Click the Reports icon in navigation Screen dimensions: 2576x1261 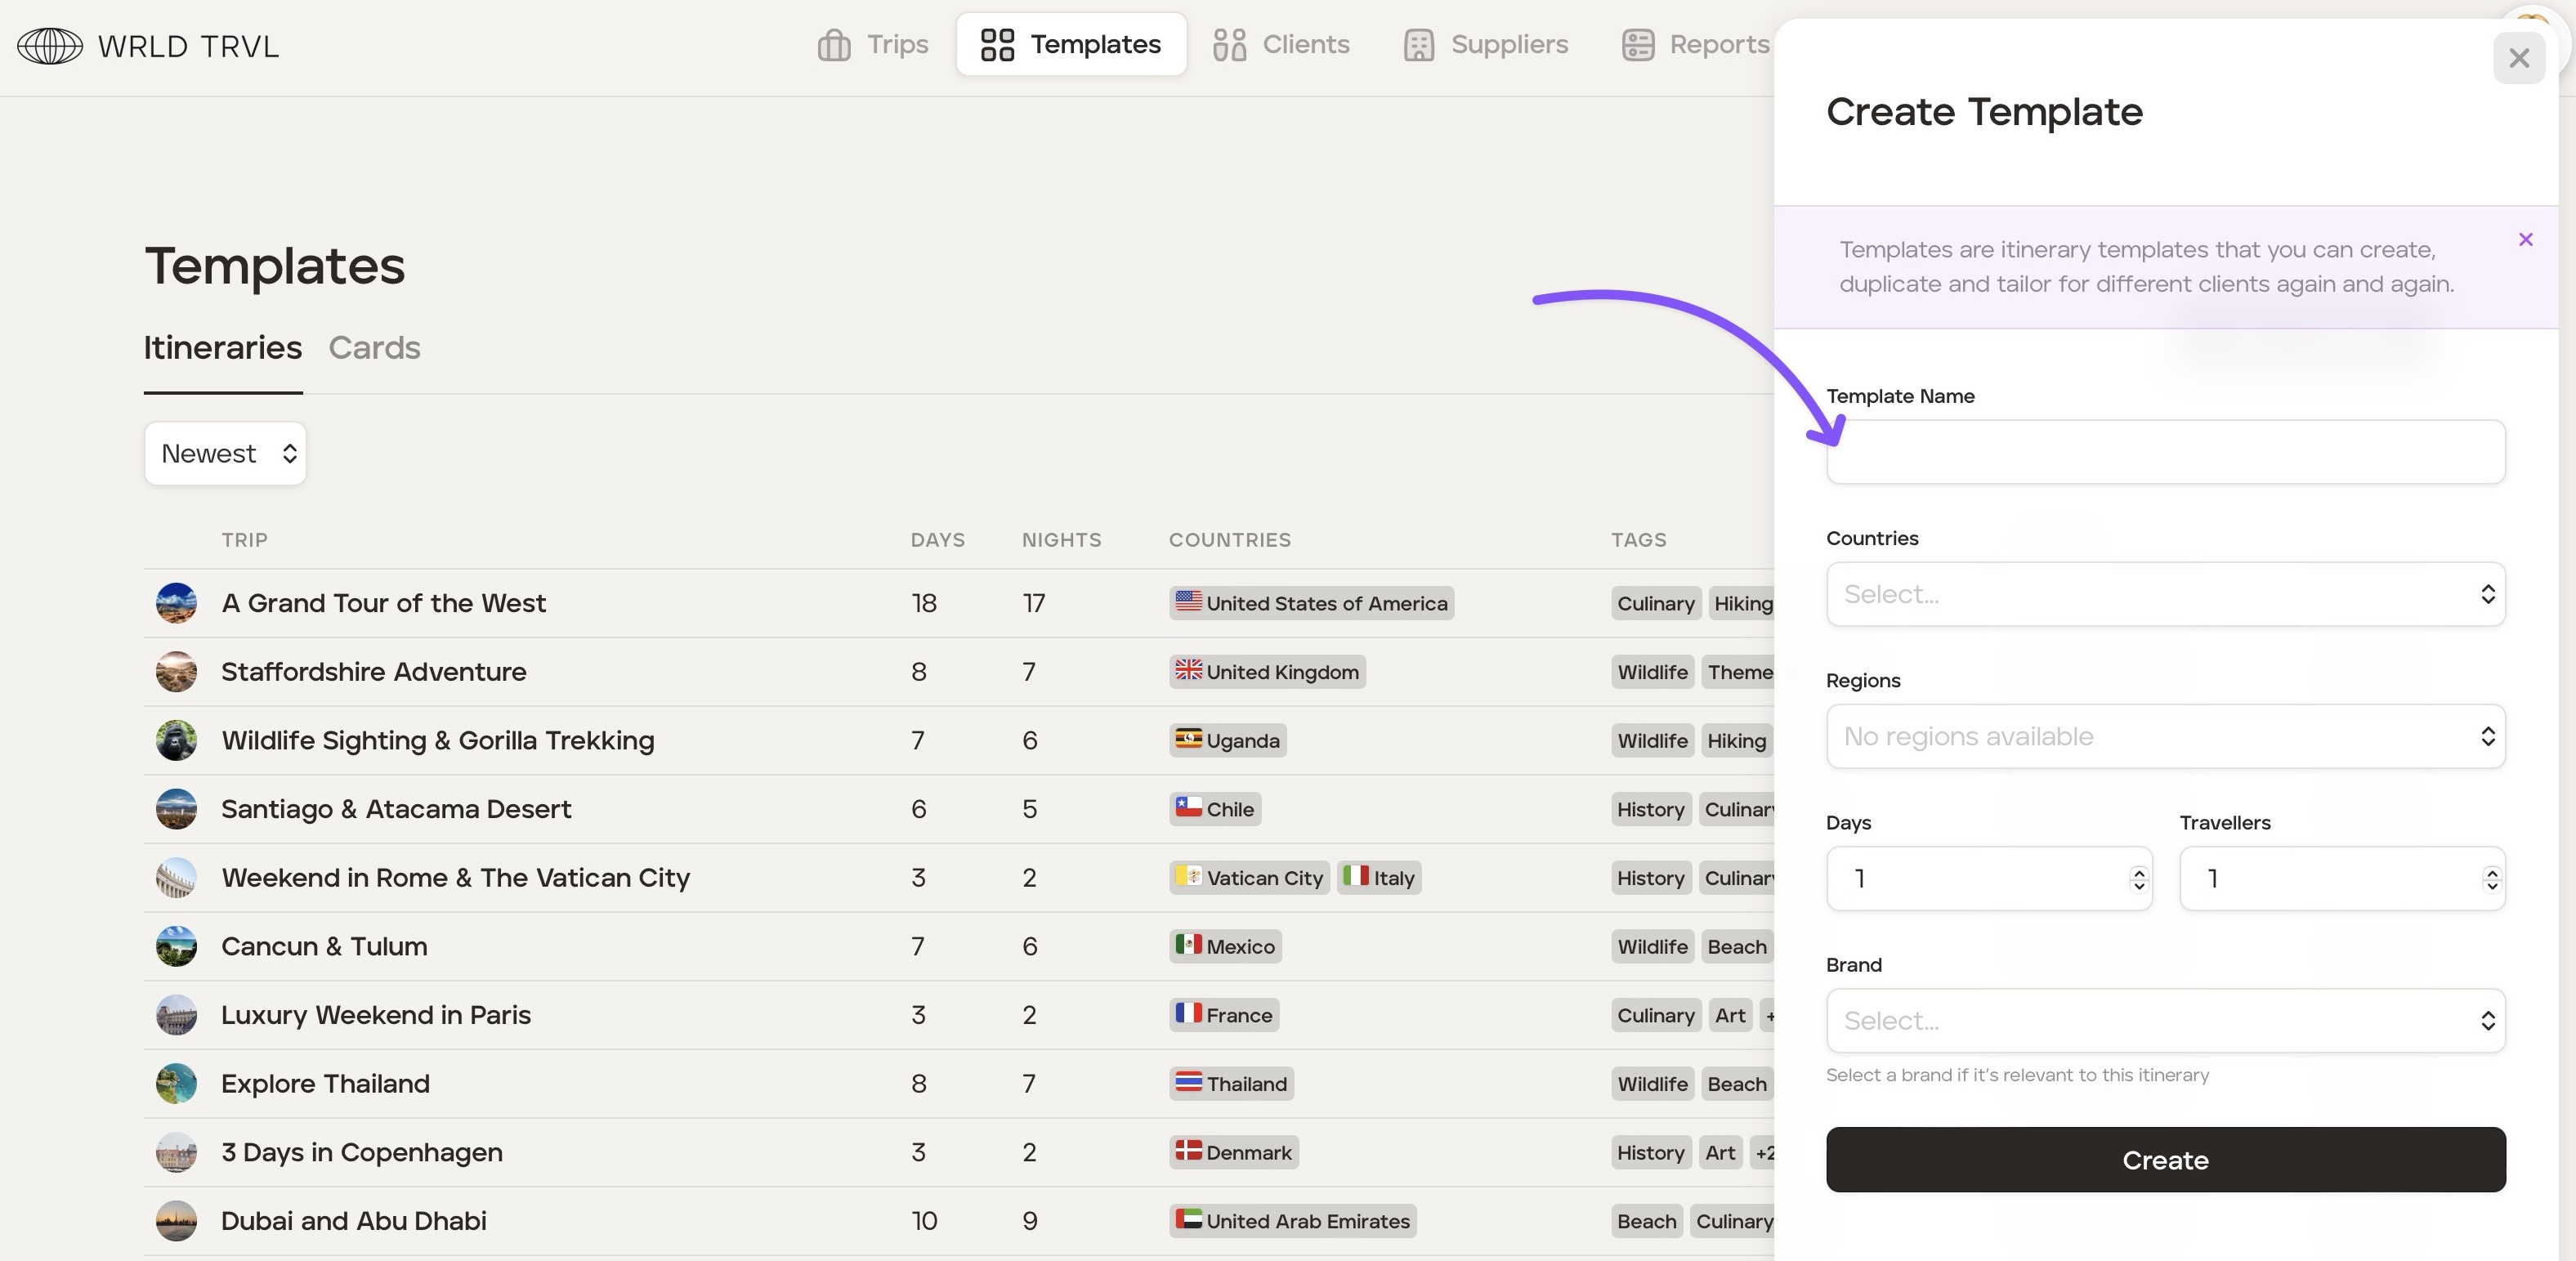(1637, 45)
